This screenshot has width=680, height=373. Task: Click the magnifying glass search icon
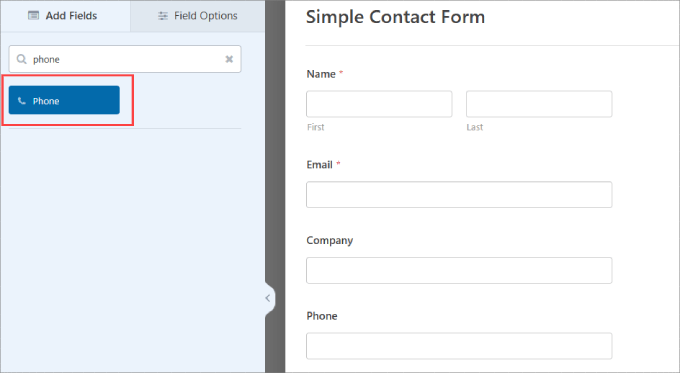coord(21,59)
